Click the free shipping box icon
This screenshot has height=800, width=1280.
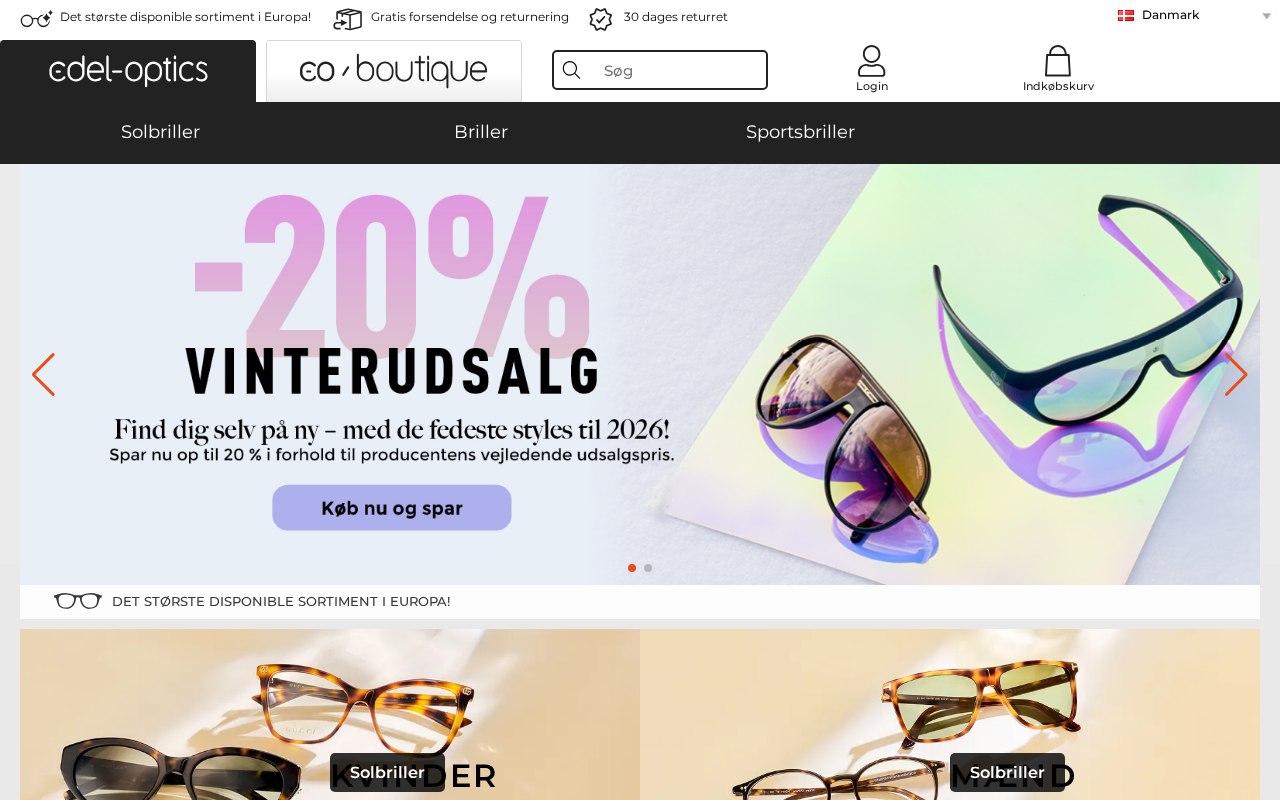tap(348, 18)
